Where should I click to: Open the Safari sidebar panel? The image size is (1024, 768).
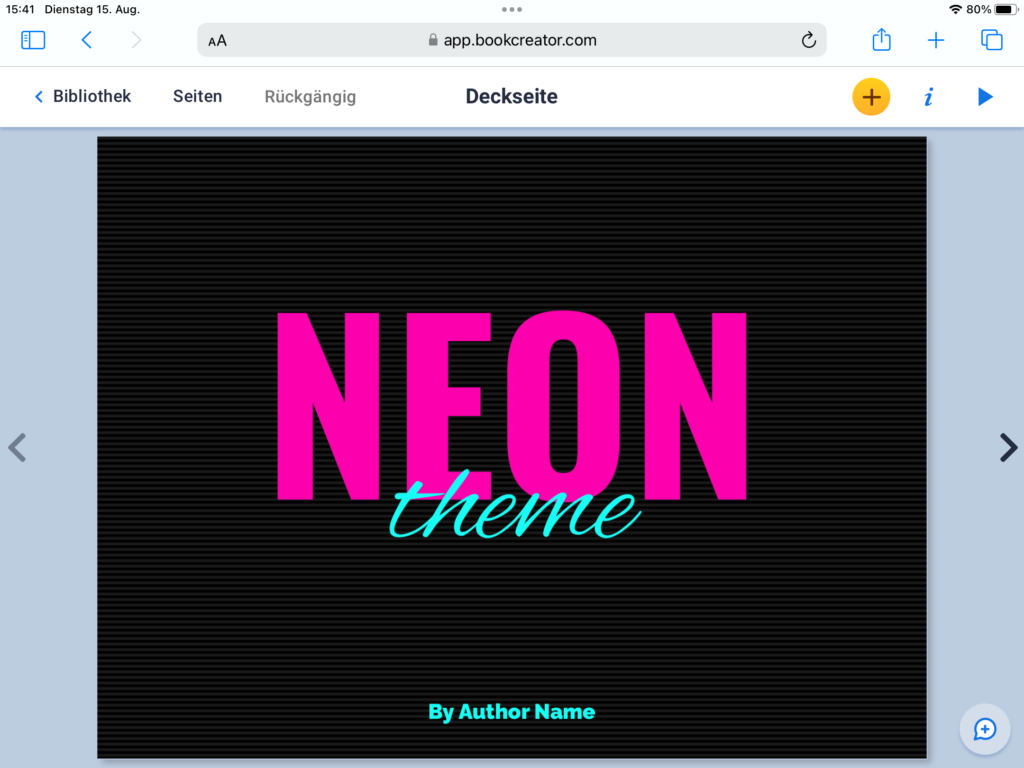(33, 40)
